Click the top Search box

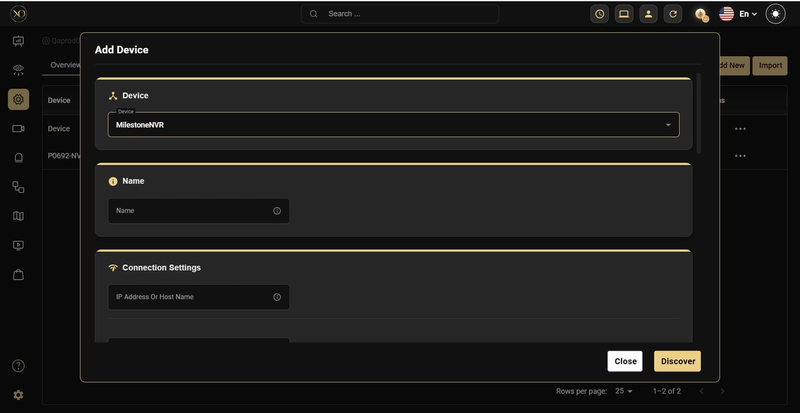(399, 14)
